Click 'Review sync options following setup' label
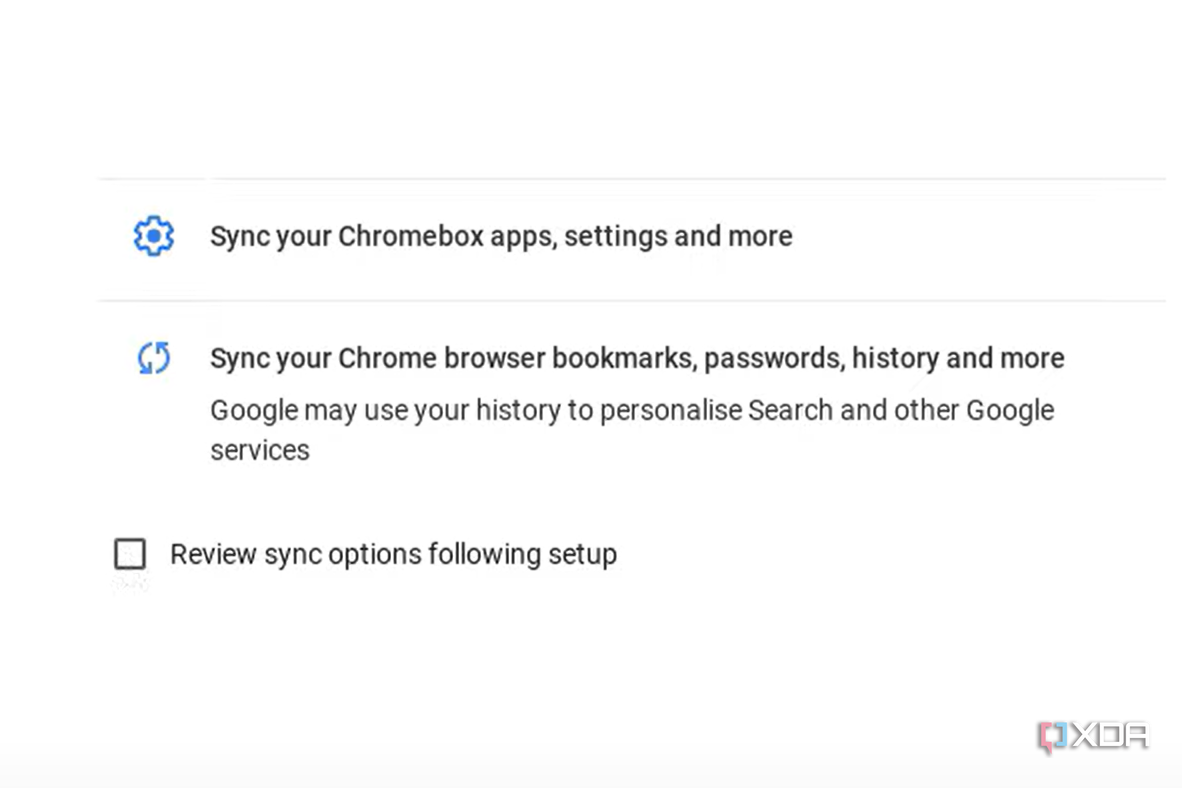The image size is (1182, 788). (x=393, y=554)
